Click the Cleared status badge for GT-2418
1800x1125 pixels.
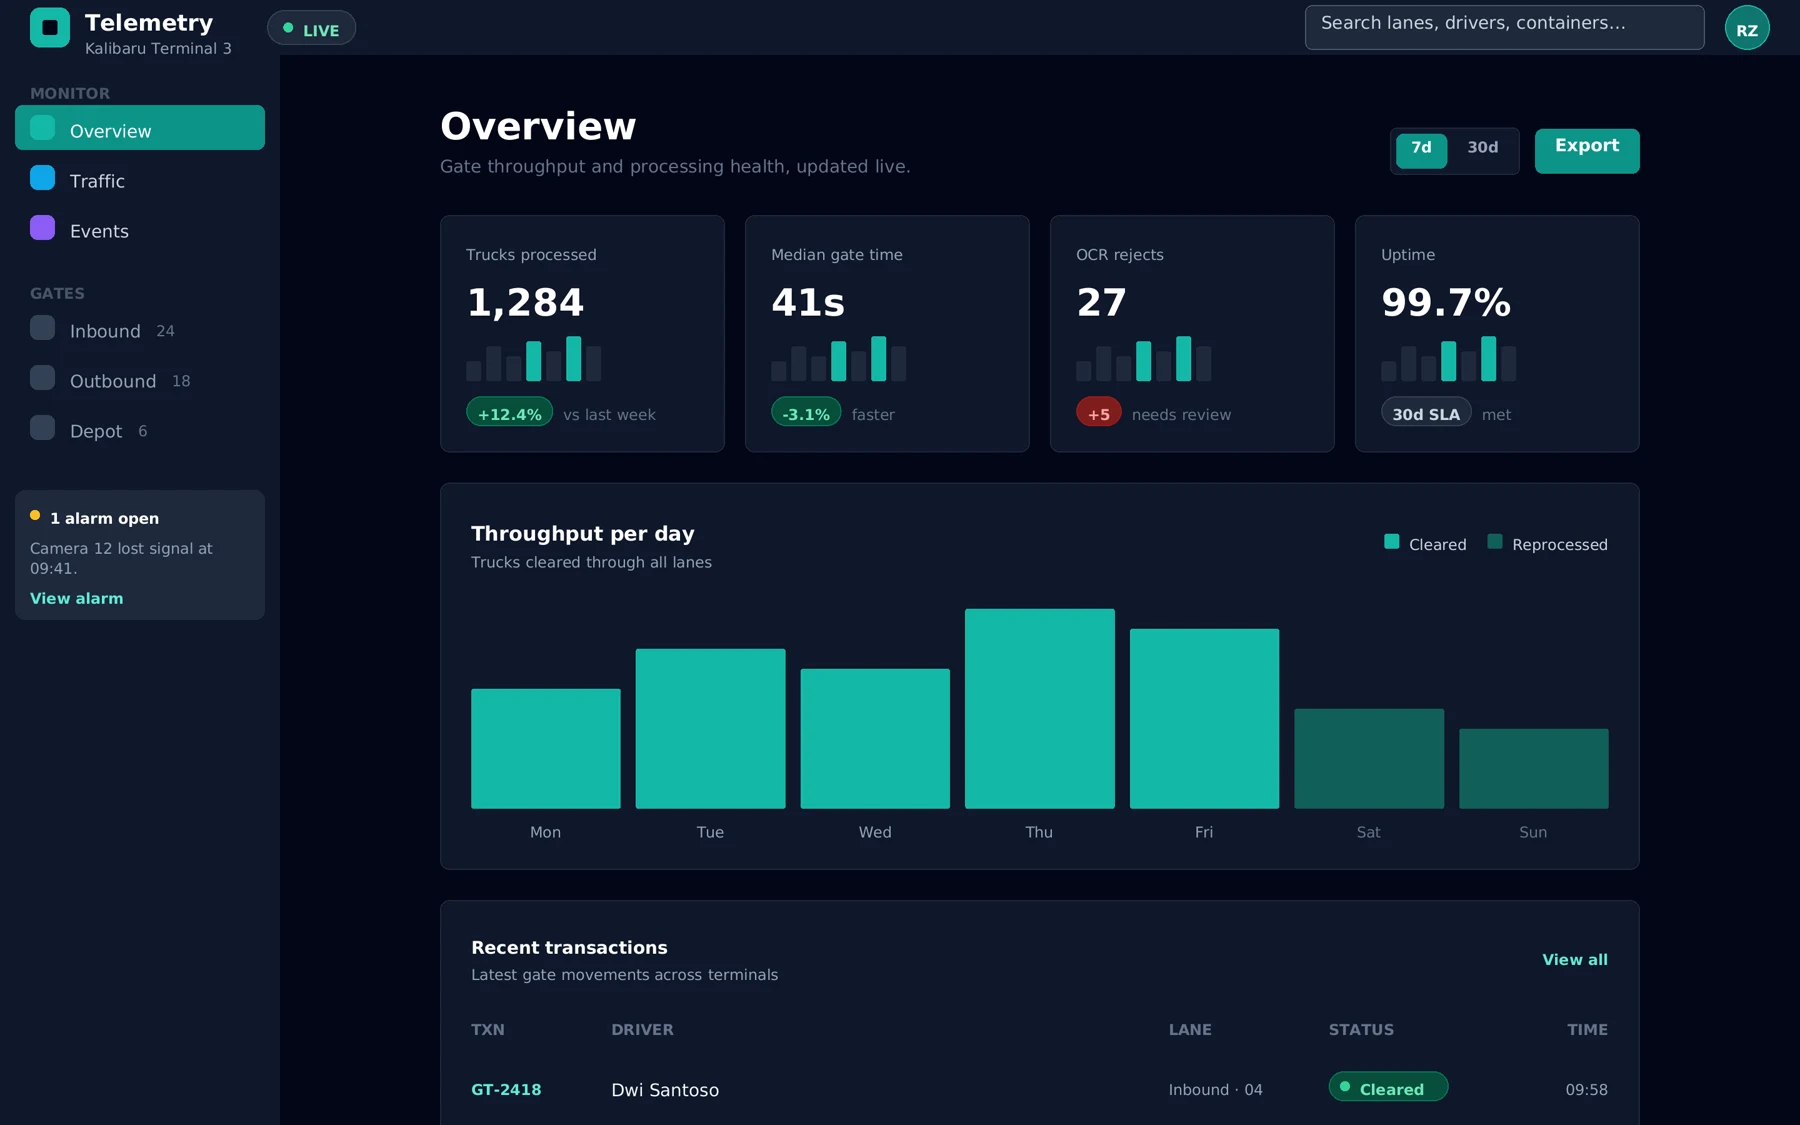tap(1388, 1087)
